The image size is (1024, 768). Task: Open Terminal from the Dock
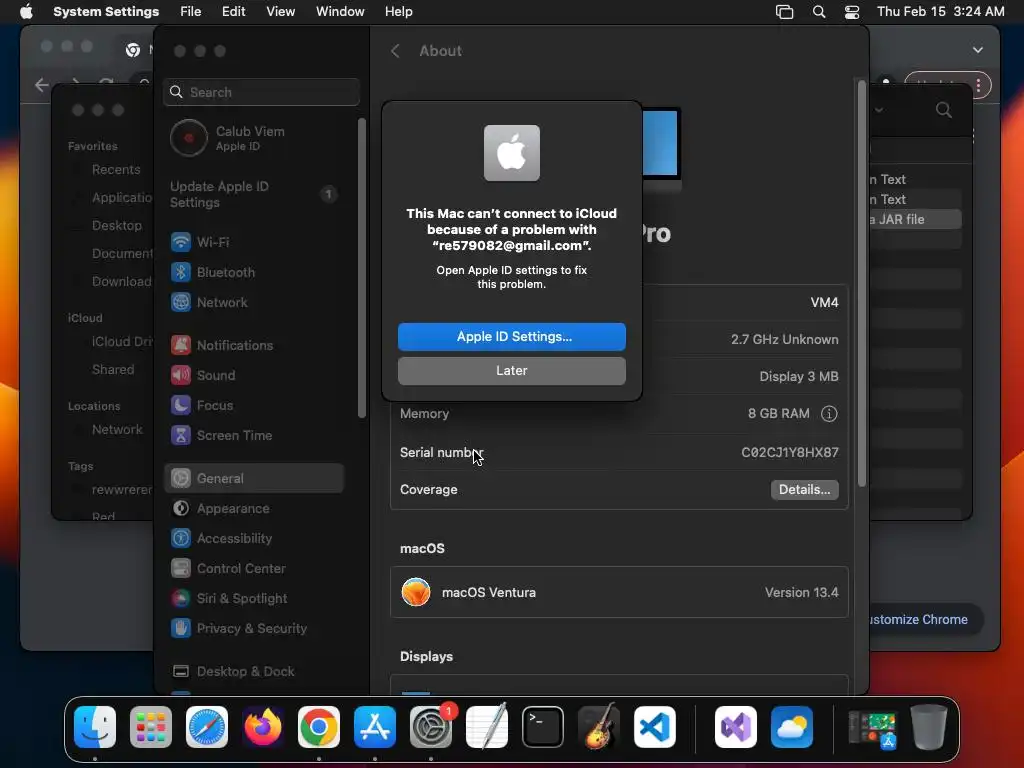(543, 727)
